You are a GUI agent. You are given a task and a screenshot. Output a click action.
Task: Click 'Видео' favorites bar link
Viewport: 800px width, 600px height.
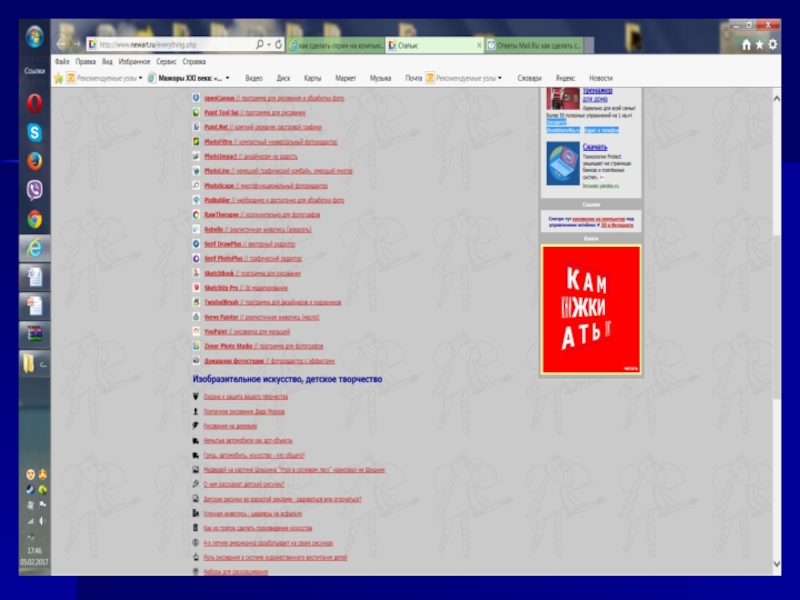click(x=254, y=78)
